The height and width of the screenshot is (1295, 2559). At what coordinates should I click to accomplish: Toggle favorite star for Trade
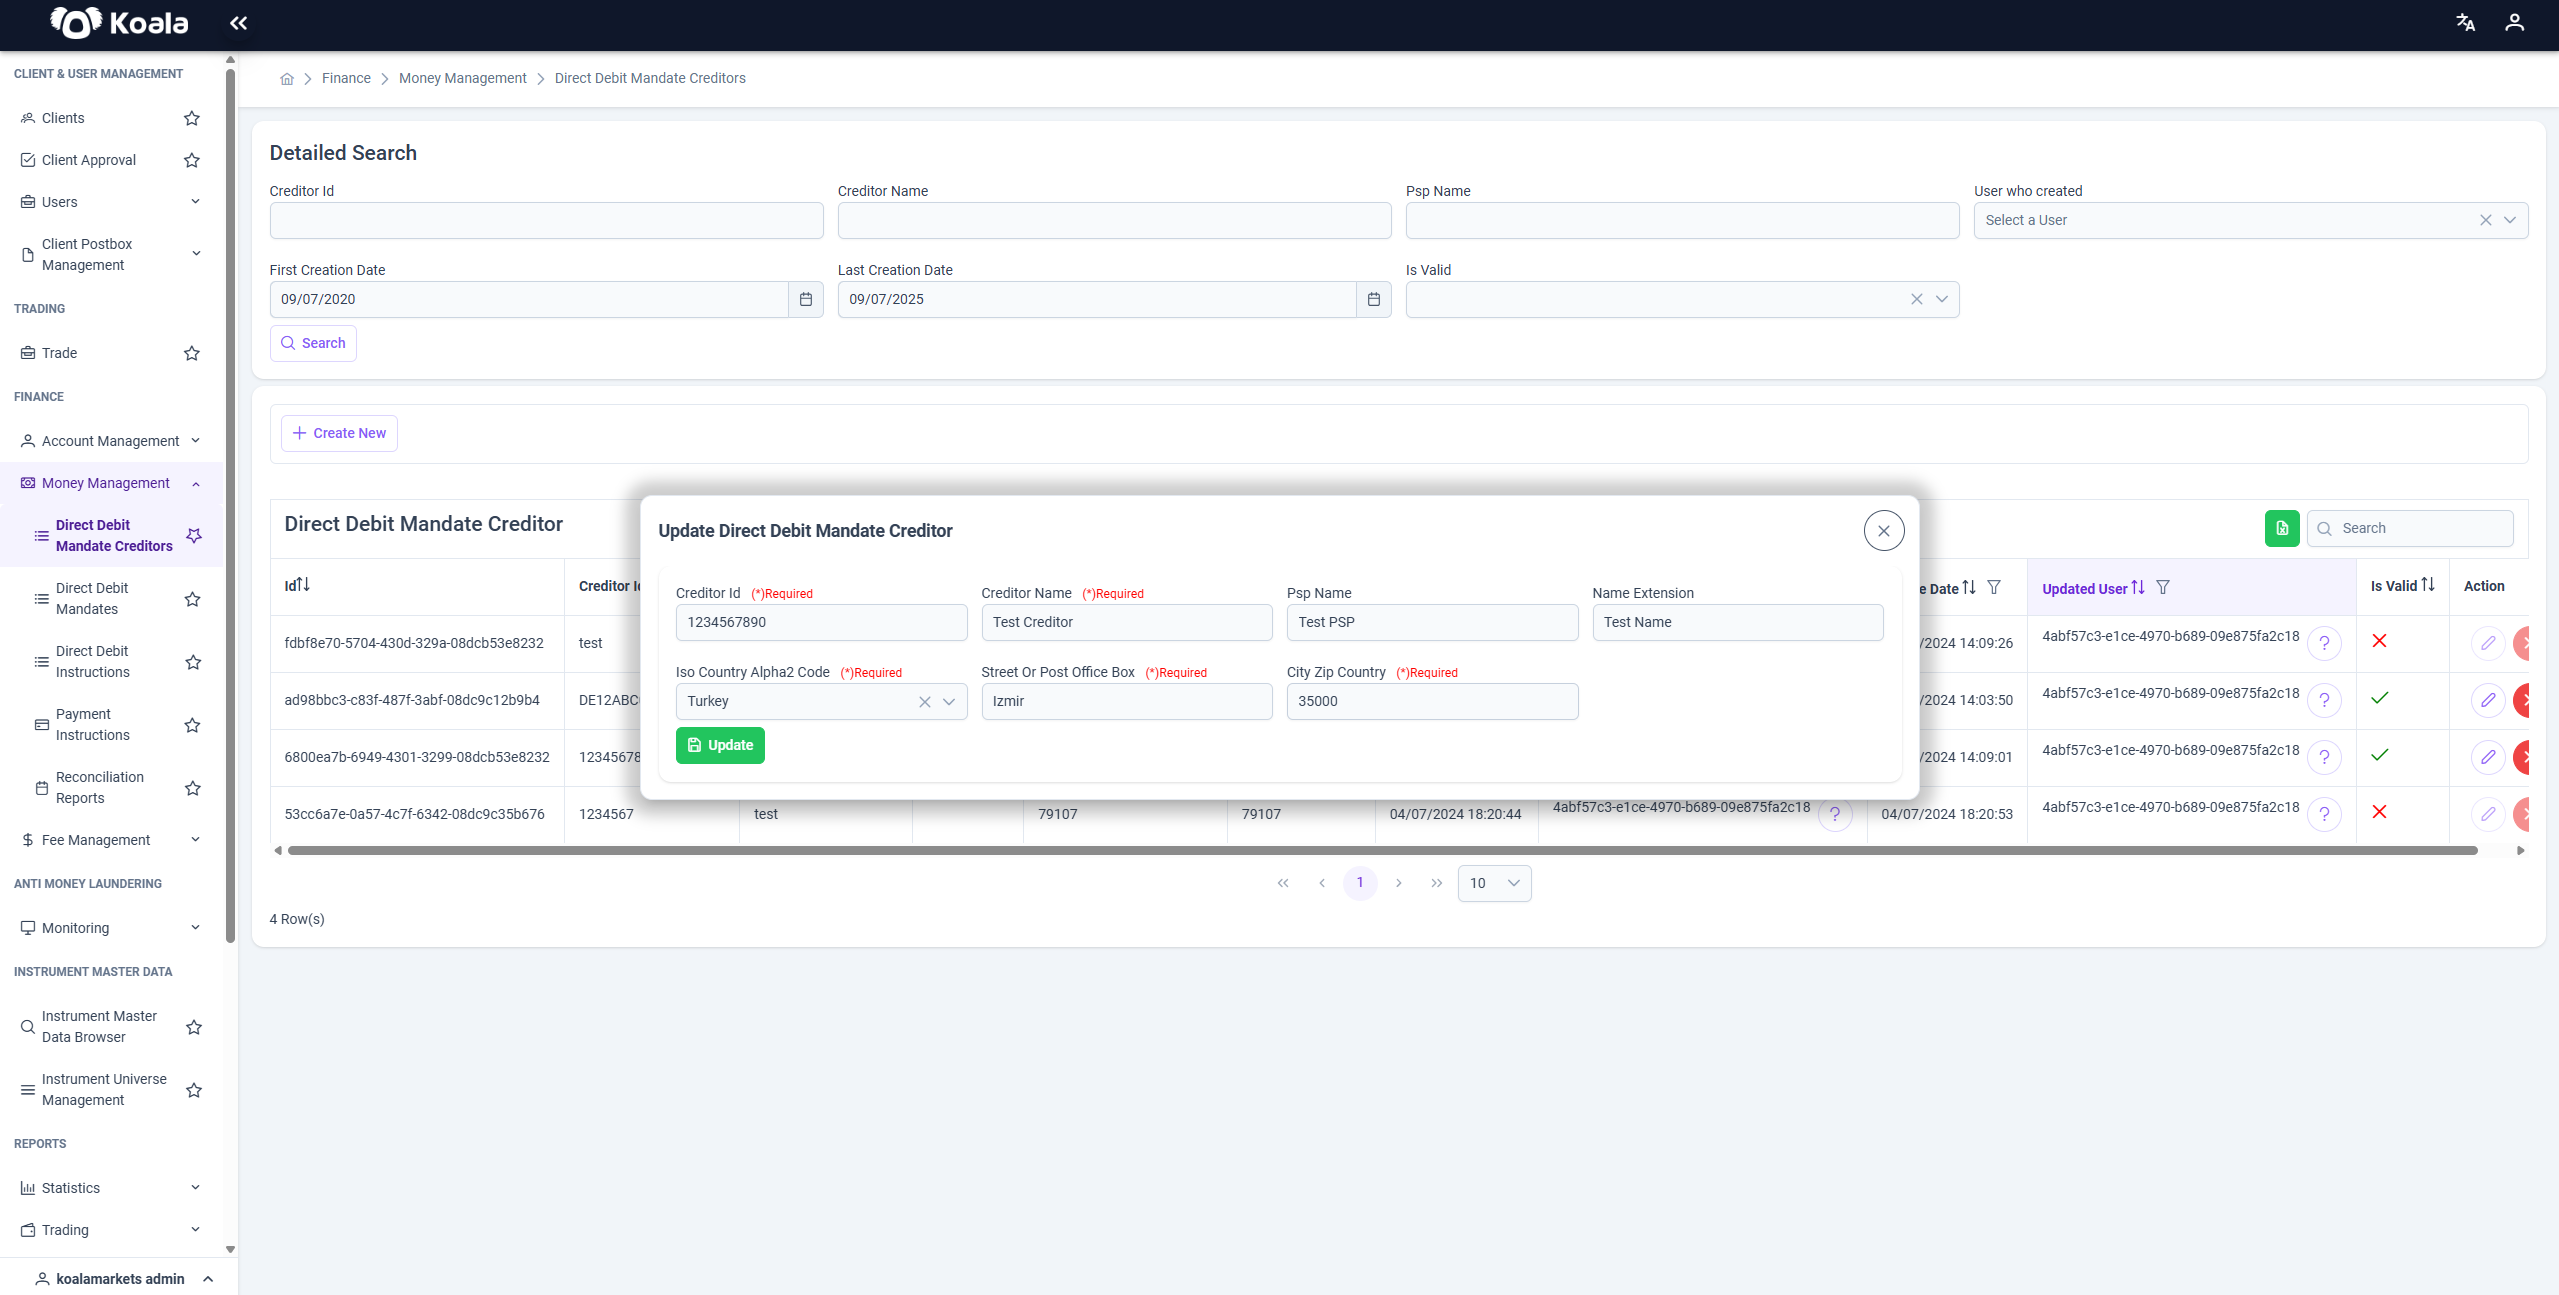[192, 353]
